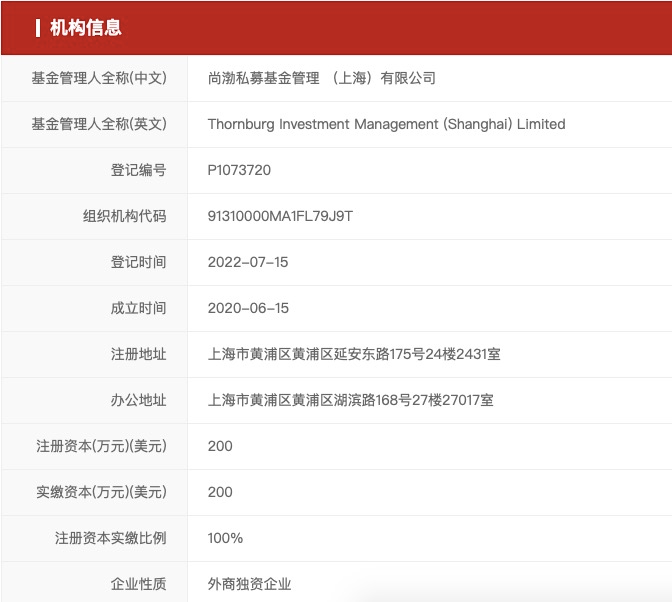Click the 注册资本实缴比例 label
Screen dimensions: 672x602
click(111, 538)
